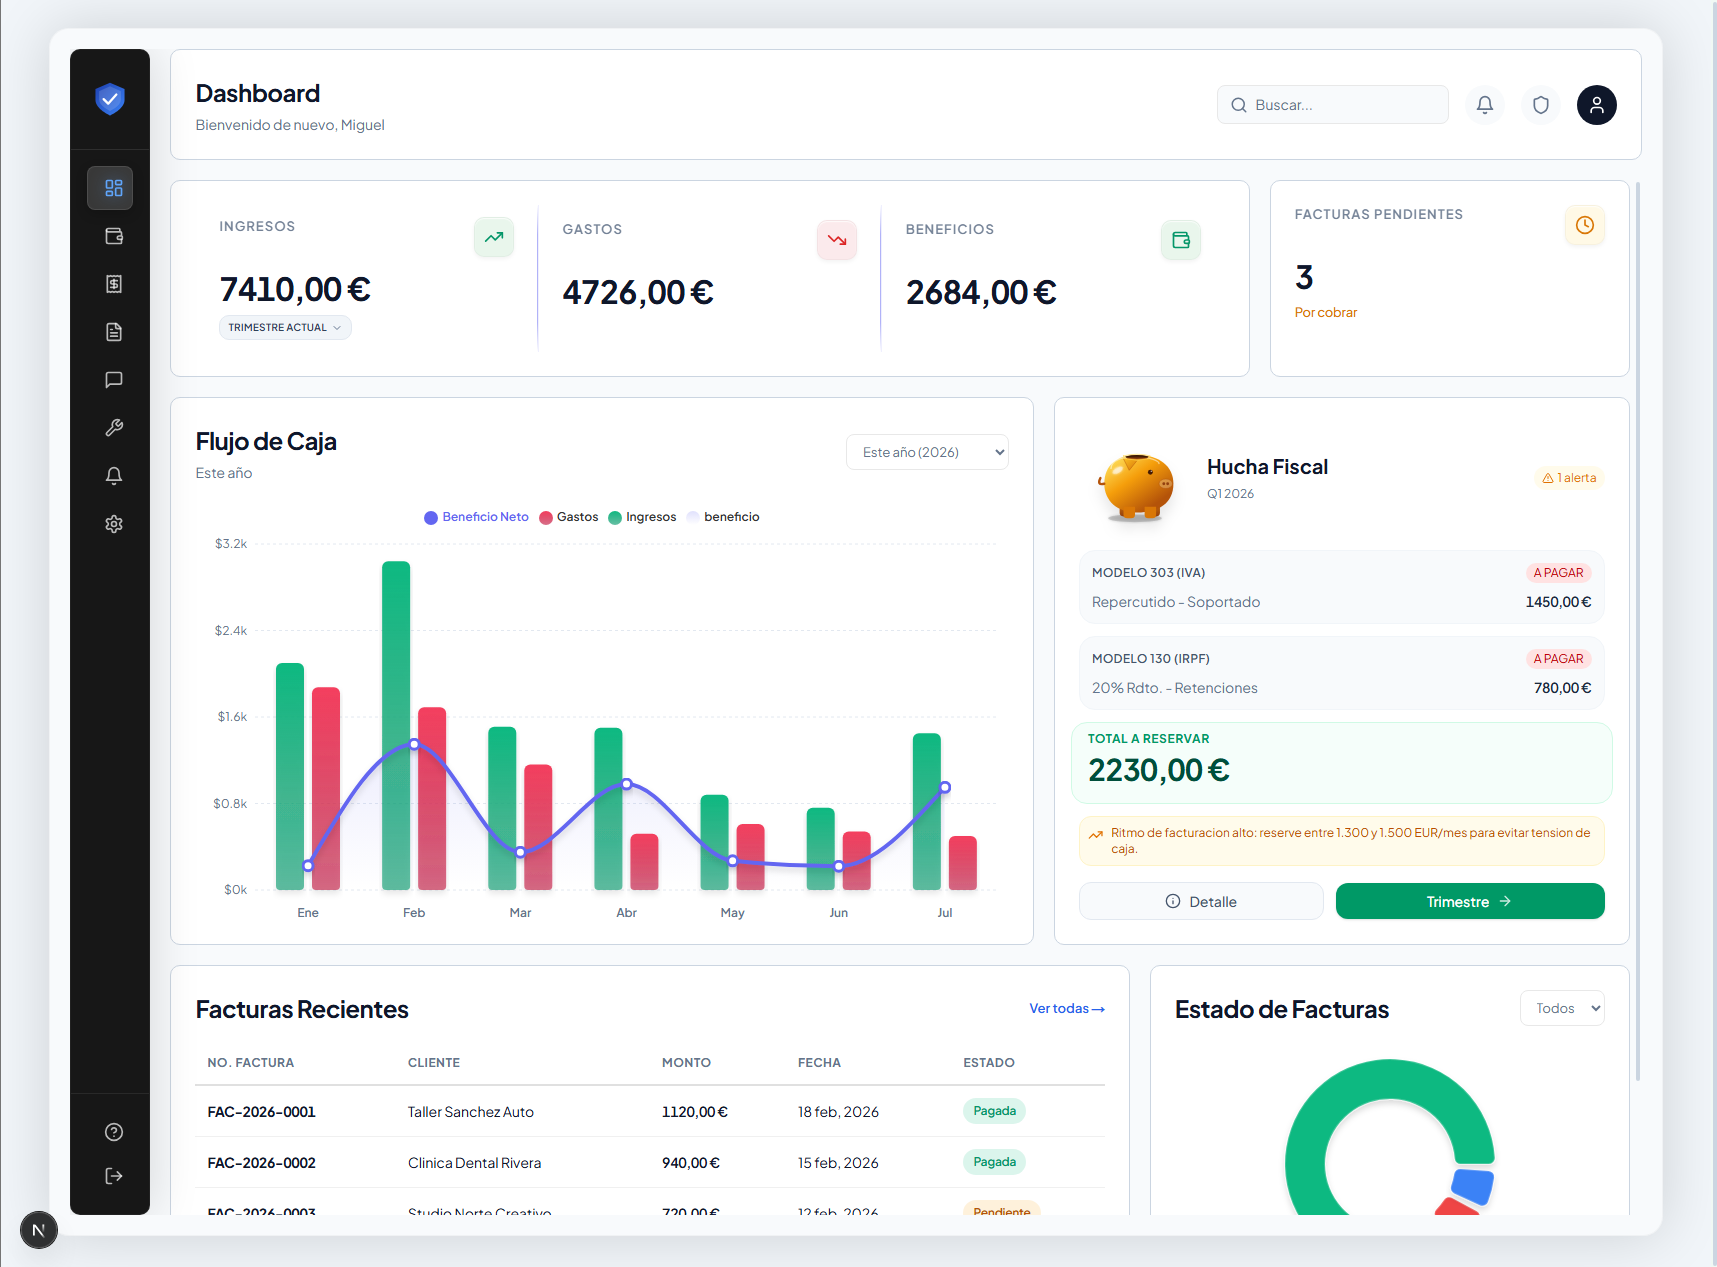Viewport: 1717px width, 1267px height.
Task: Open the chat messages panel
Action: 113,379
